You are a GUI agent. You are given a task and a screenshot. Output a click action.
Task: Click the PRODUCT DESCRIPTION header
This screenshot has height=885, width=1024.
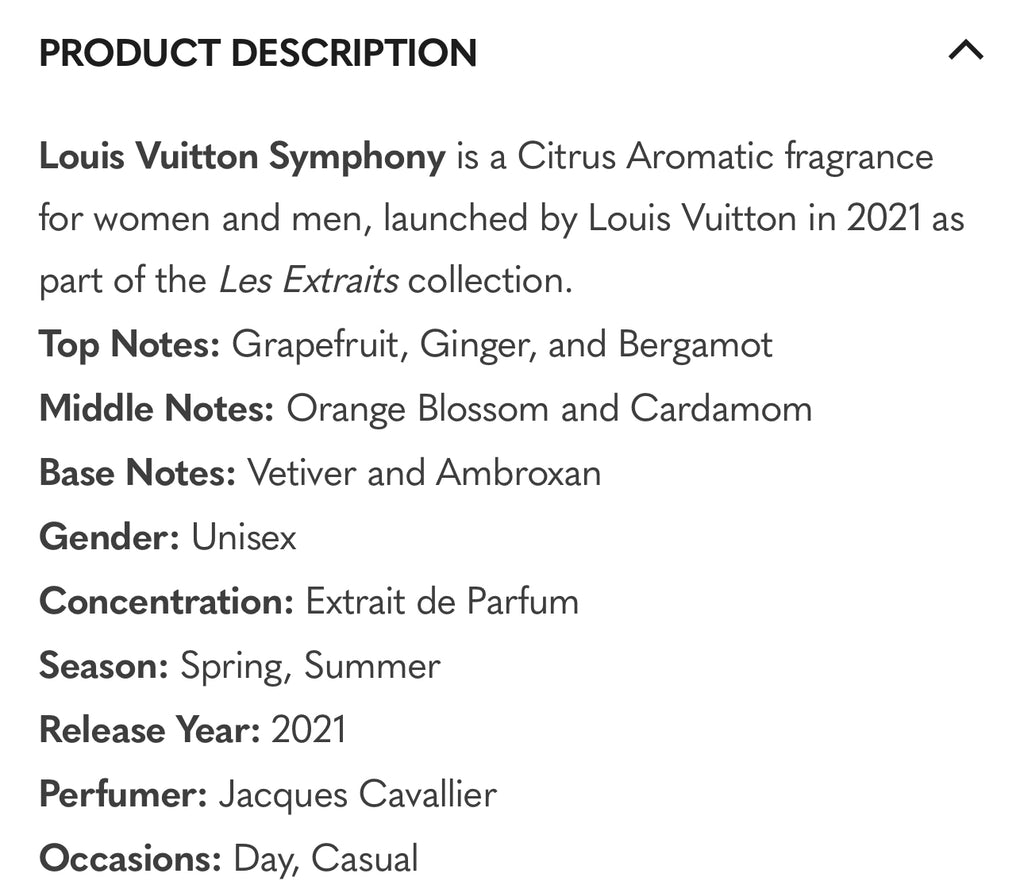click(258, 53)
